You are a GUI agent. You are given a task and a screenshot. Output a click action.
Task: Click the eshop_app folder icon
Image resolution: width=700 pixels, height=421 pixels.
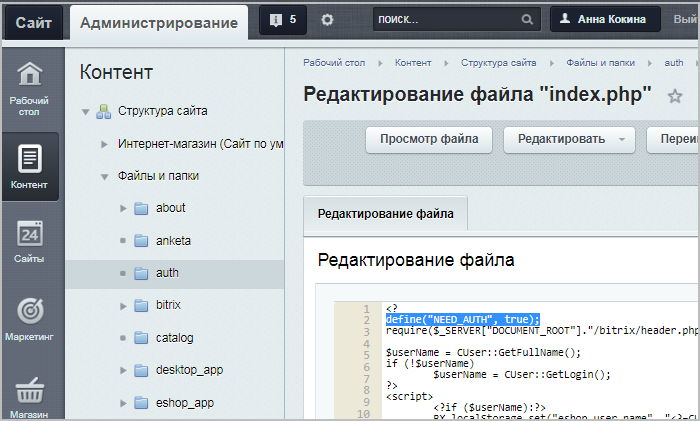[x=141, y=403]
